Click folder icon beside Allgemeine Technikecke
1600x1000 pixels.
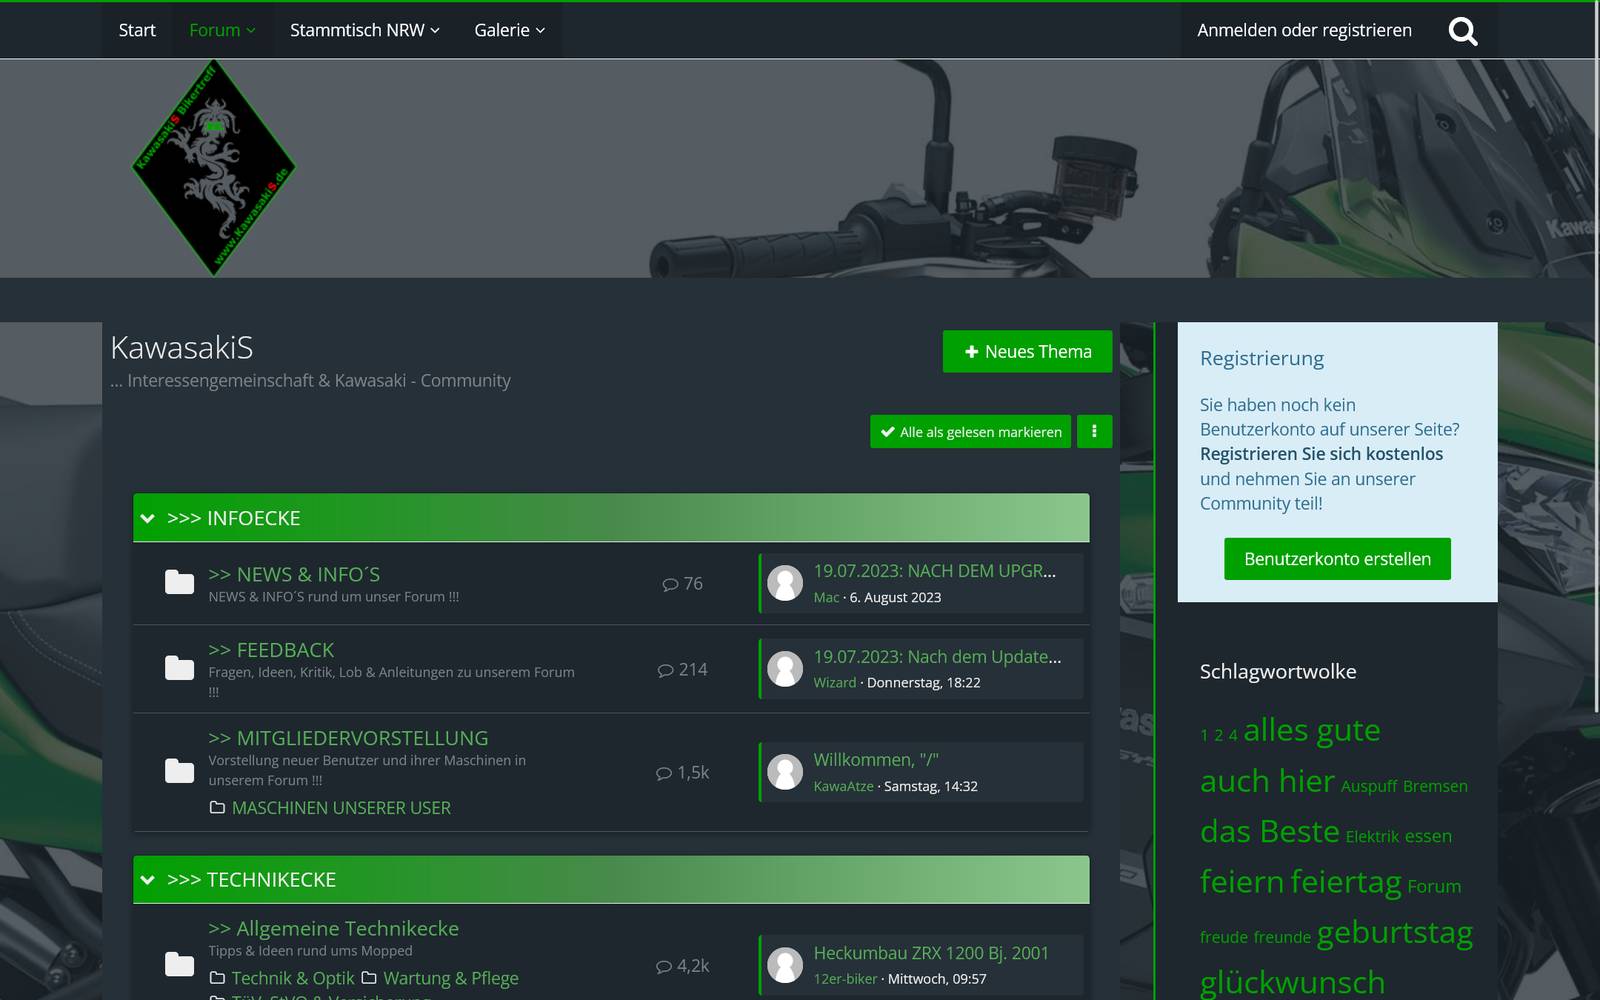coord(179,964)
